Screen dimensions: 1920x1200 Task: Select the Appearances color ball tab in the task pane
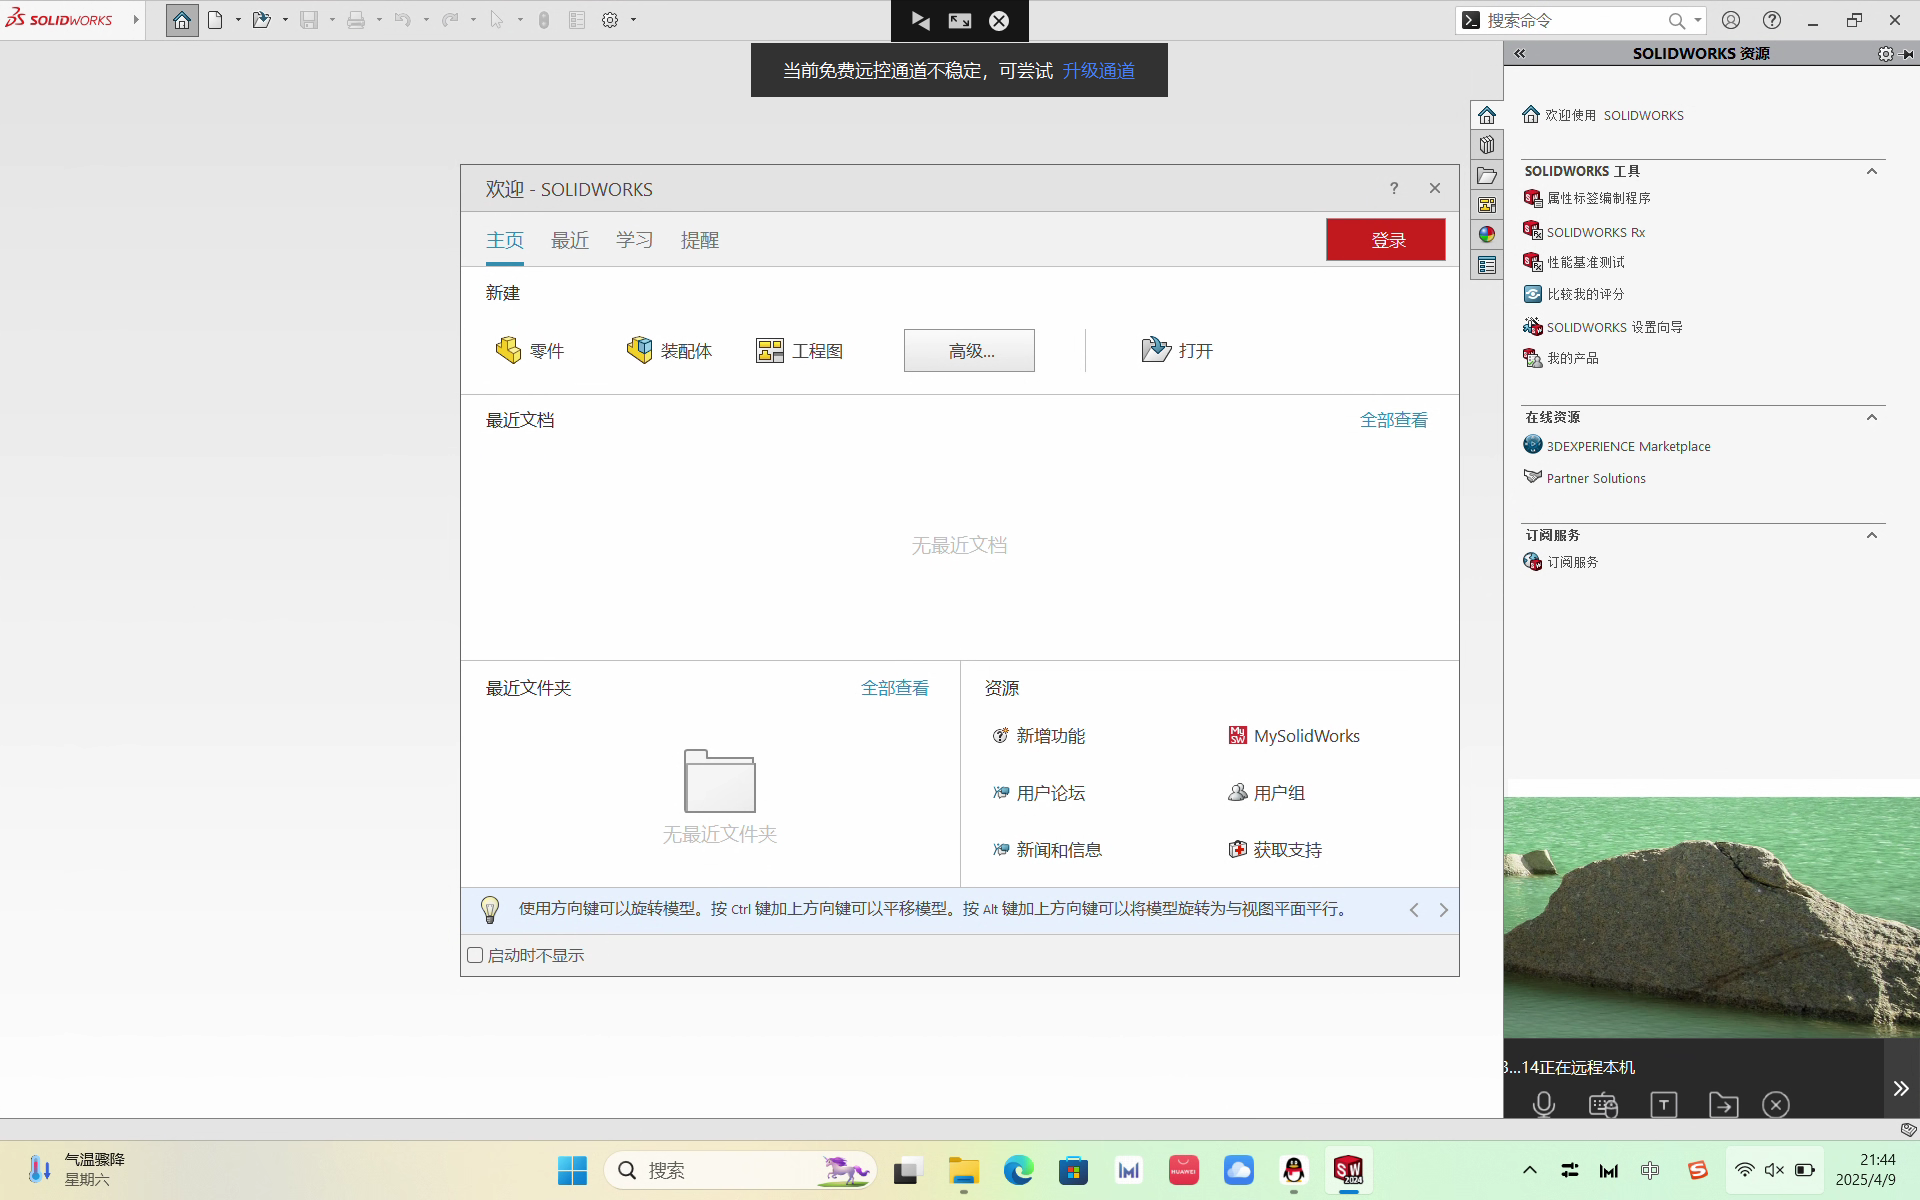1487,235
